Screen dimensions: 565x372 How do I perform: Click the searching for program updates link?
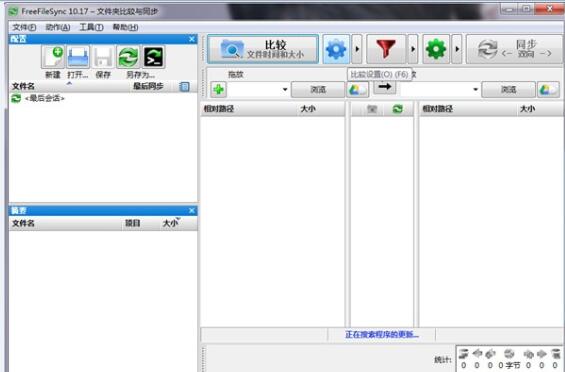pyautogui.click(x=382, y=335)
